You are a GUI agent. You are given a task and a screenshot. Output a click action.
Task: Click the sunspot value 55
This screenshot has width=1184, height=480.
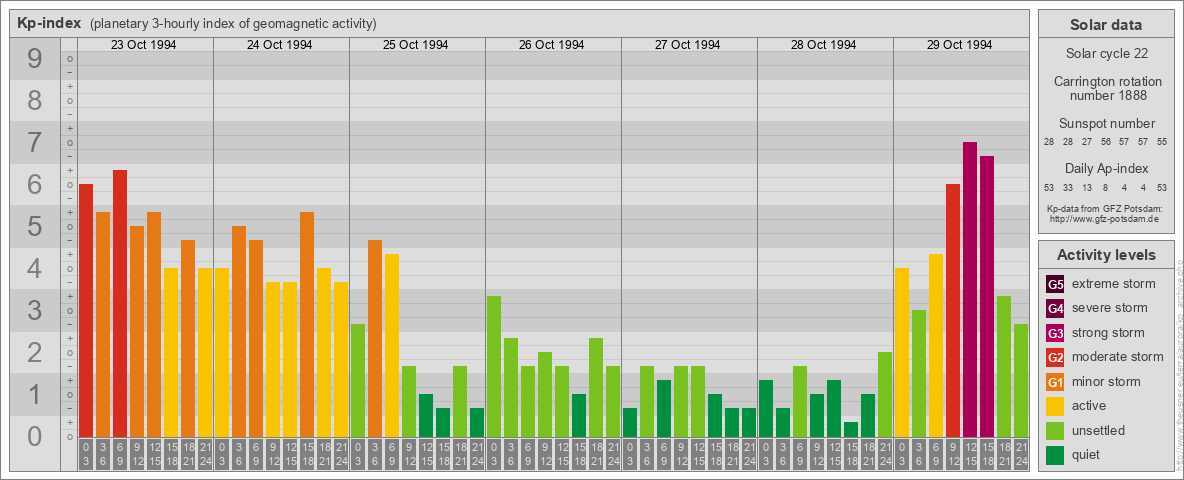pos(1162,142)
